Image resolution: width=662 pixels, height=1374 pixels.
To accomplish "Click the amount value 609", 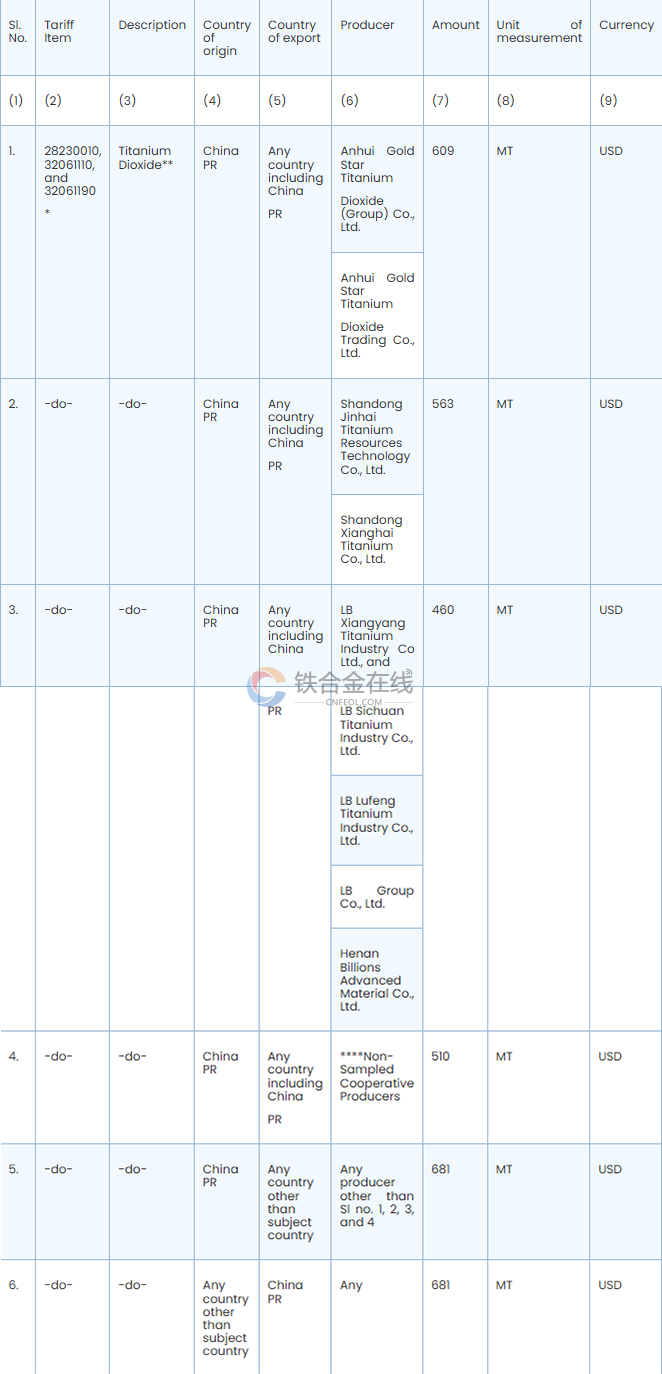I will point(443,151).
